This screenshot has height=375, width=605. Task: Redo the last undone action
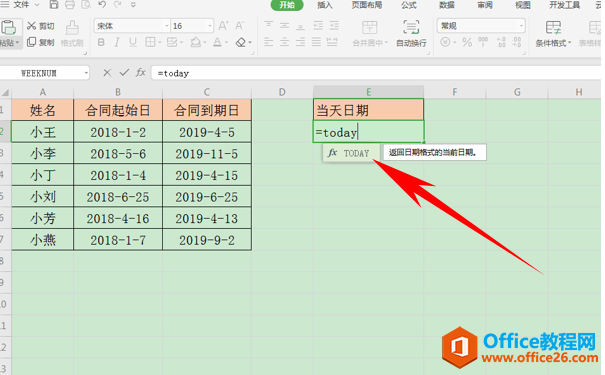point(117,5)
